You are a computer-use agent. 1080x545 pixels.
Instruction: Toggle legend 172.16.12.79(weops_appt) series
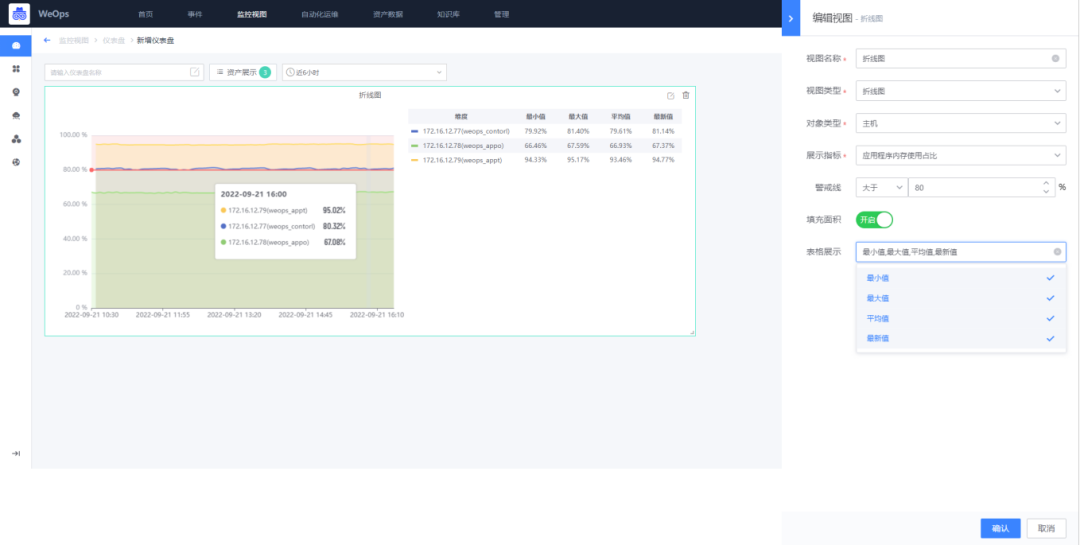tap(456, 160)
